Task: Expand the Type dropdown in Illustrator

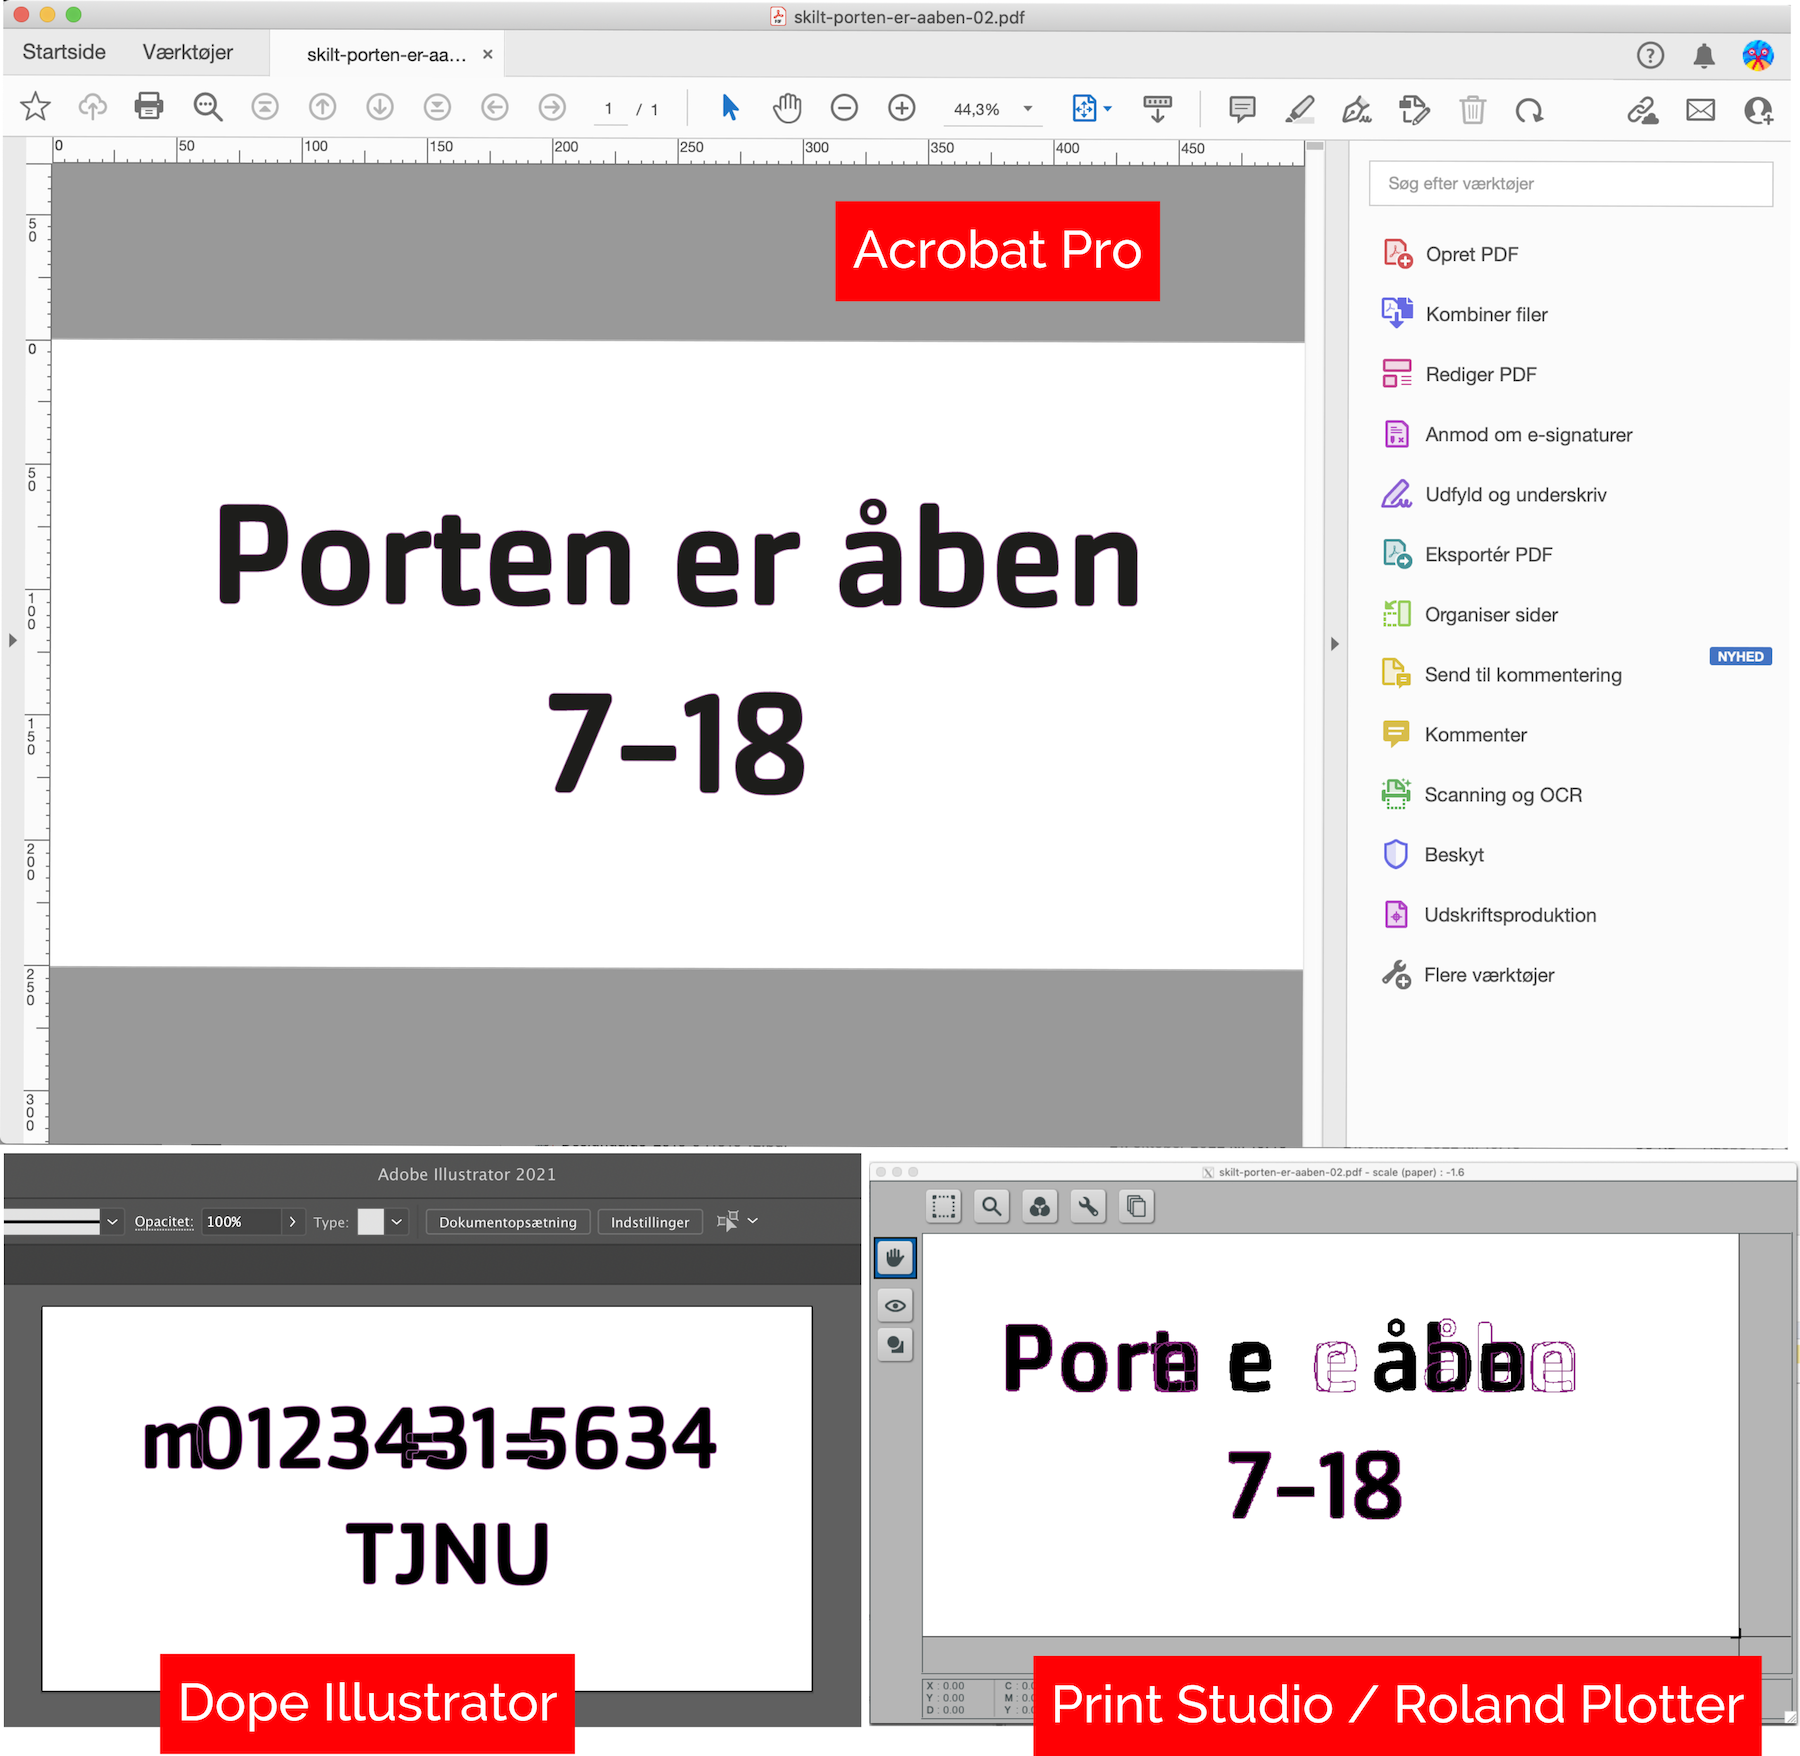Action: (397, 1221)
